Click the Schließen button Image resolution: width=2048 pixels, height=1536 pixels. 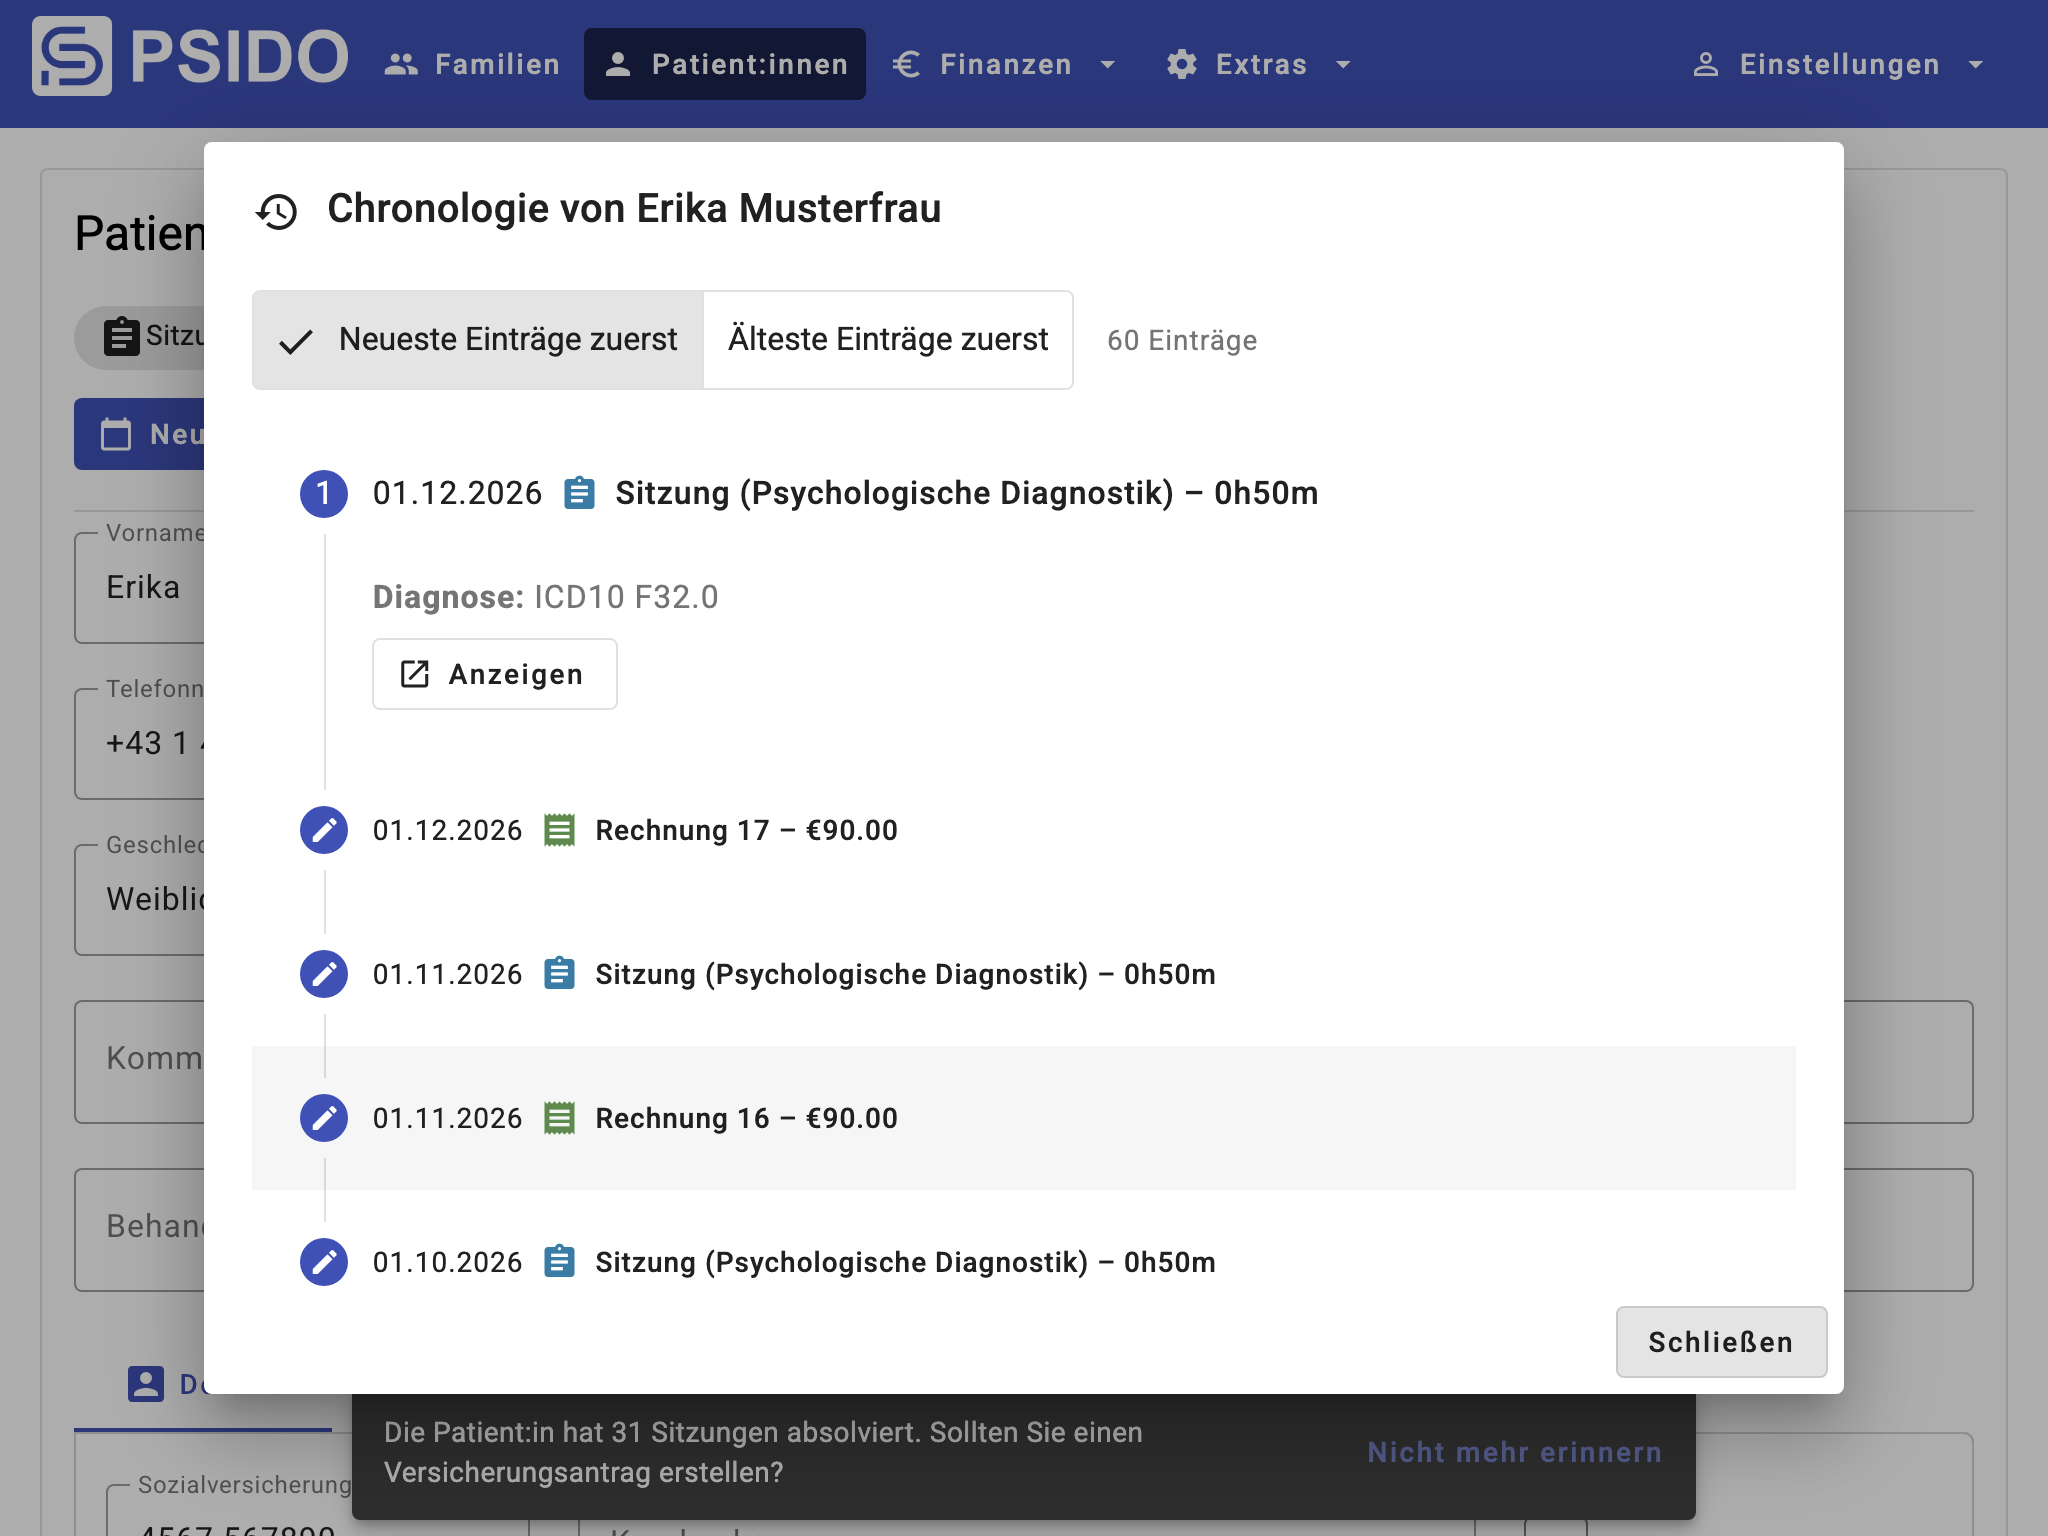[1721, 1342]
